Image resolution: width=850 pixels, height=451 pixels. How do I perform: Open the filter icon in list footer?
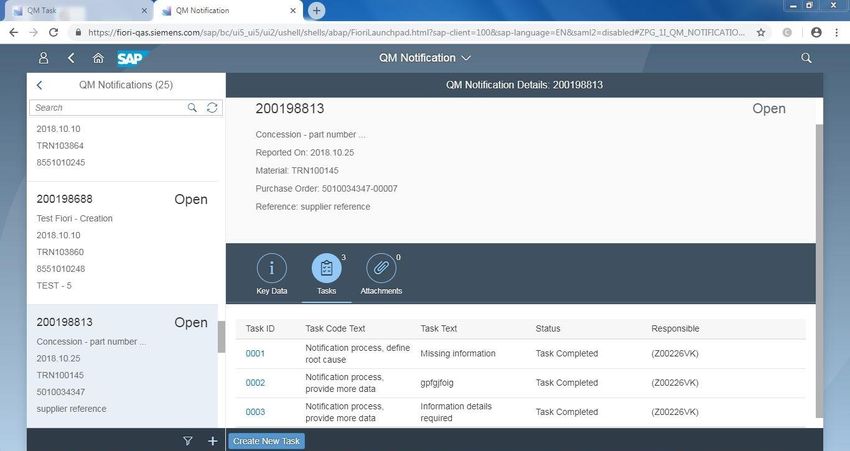[x=188, y=441]
